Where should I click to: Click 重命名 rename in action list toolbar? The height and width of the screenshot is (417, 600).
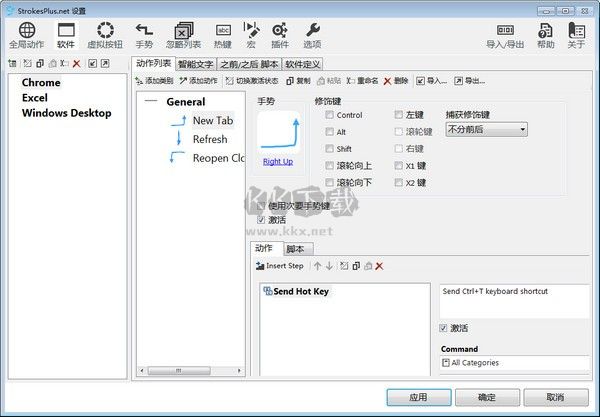362,81
